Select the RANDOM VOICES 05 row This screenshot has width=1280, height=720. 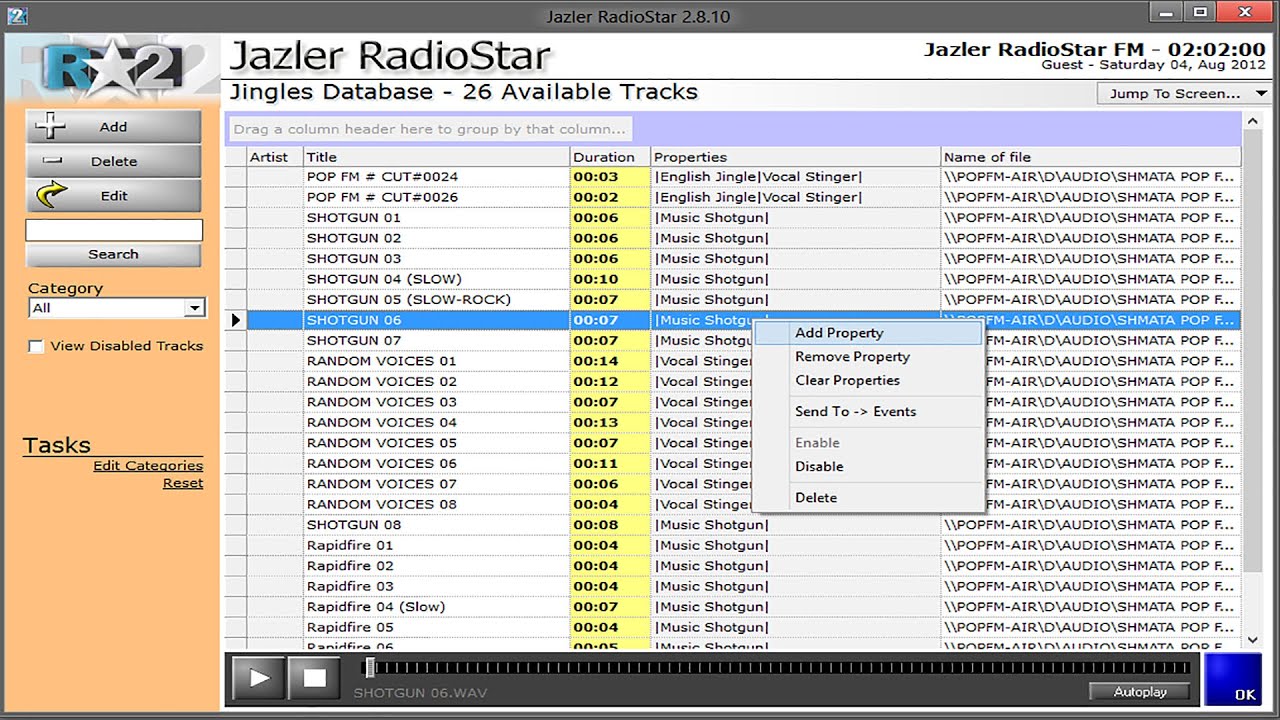pyautogui.click(x=732, y=443)
